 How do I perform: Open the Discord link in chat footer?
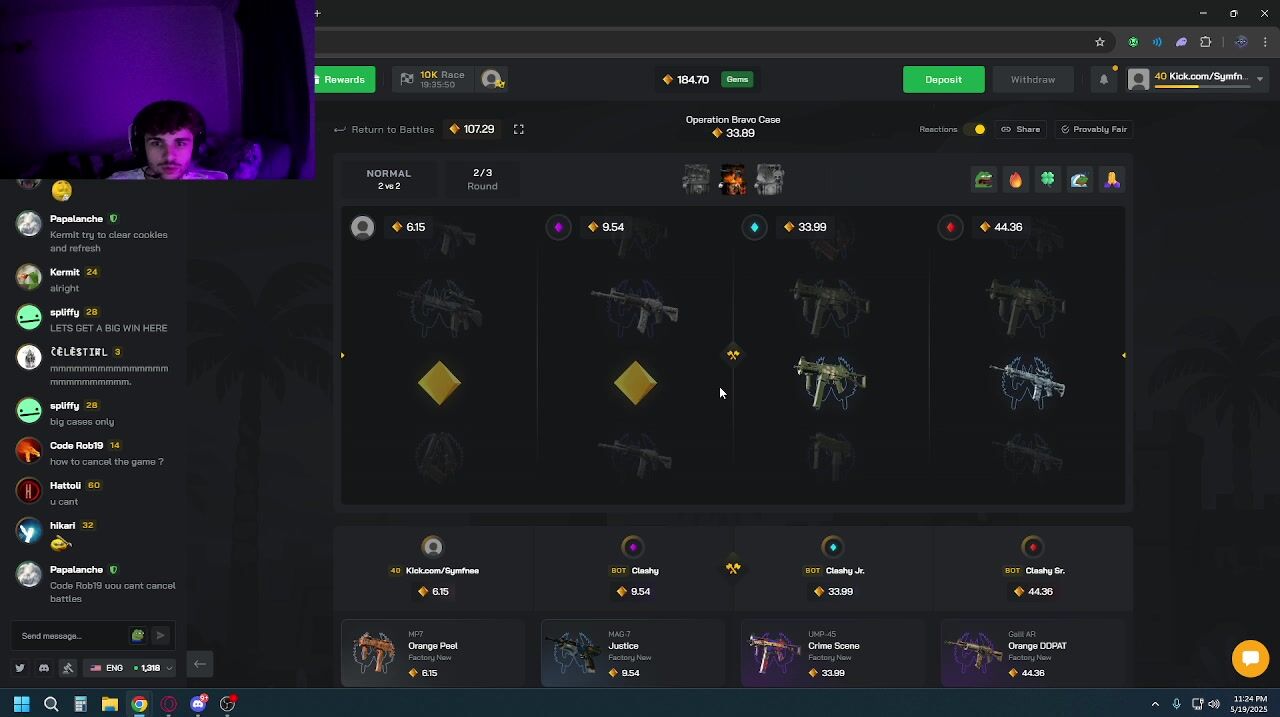[44, 668]
